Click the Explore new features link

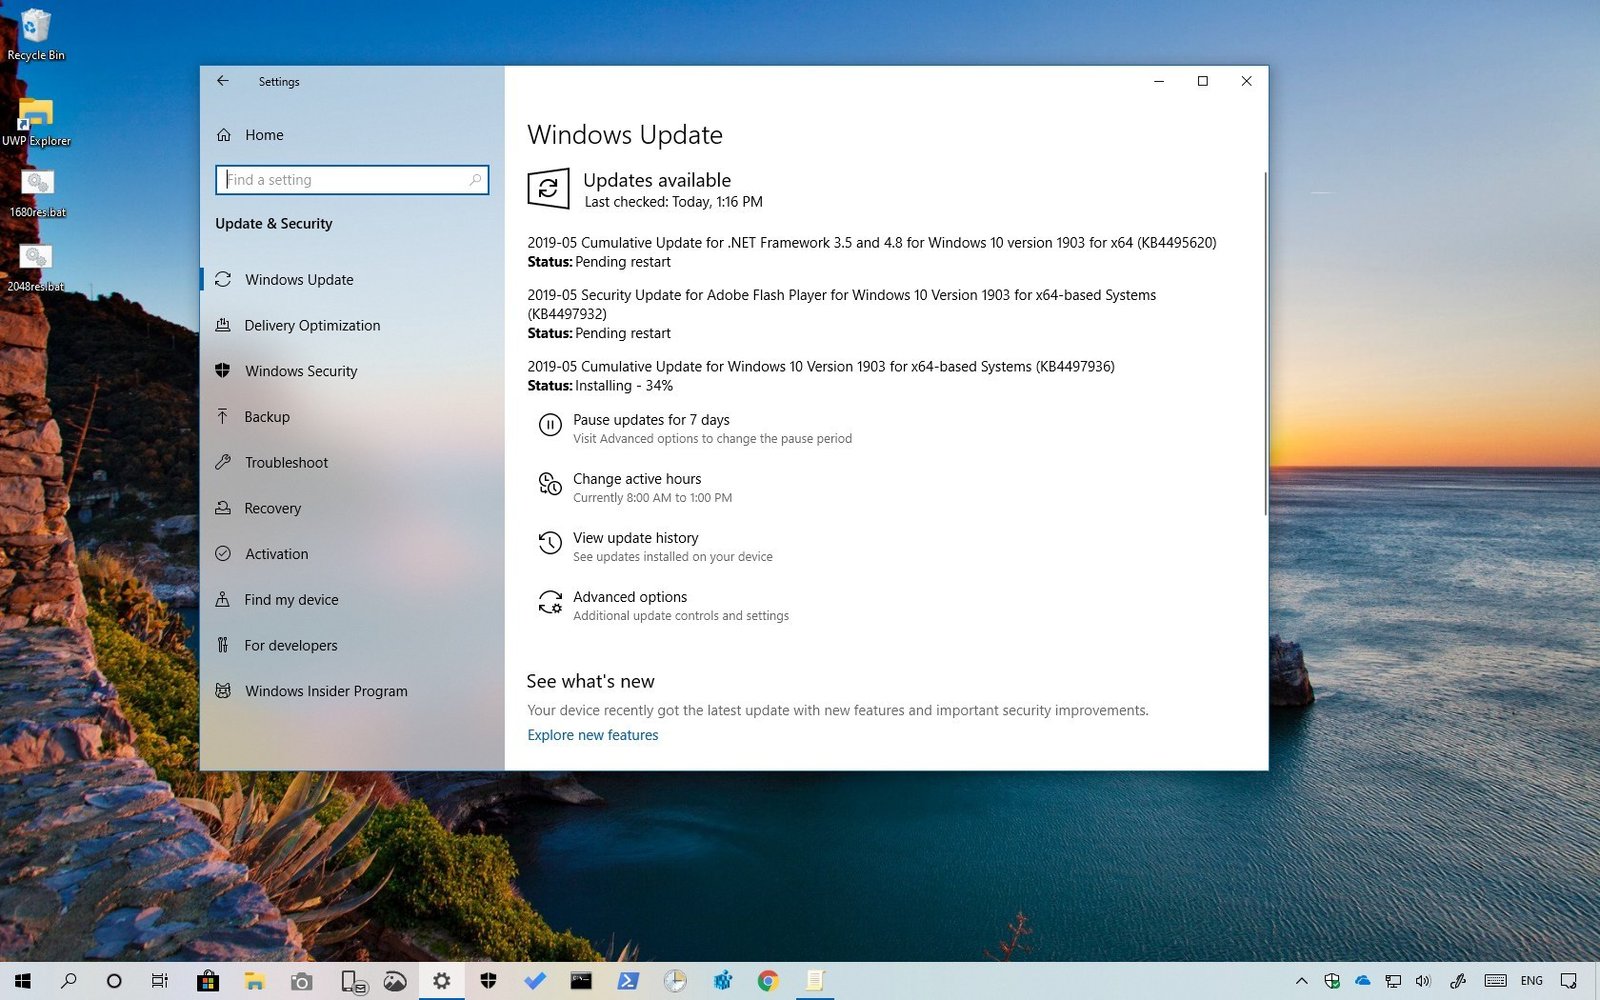click(593, 735)
